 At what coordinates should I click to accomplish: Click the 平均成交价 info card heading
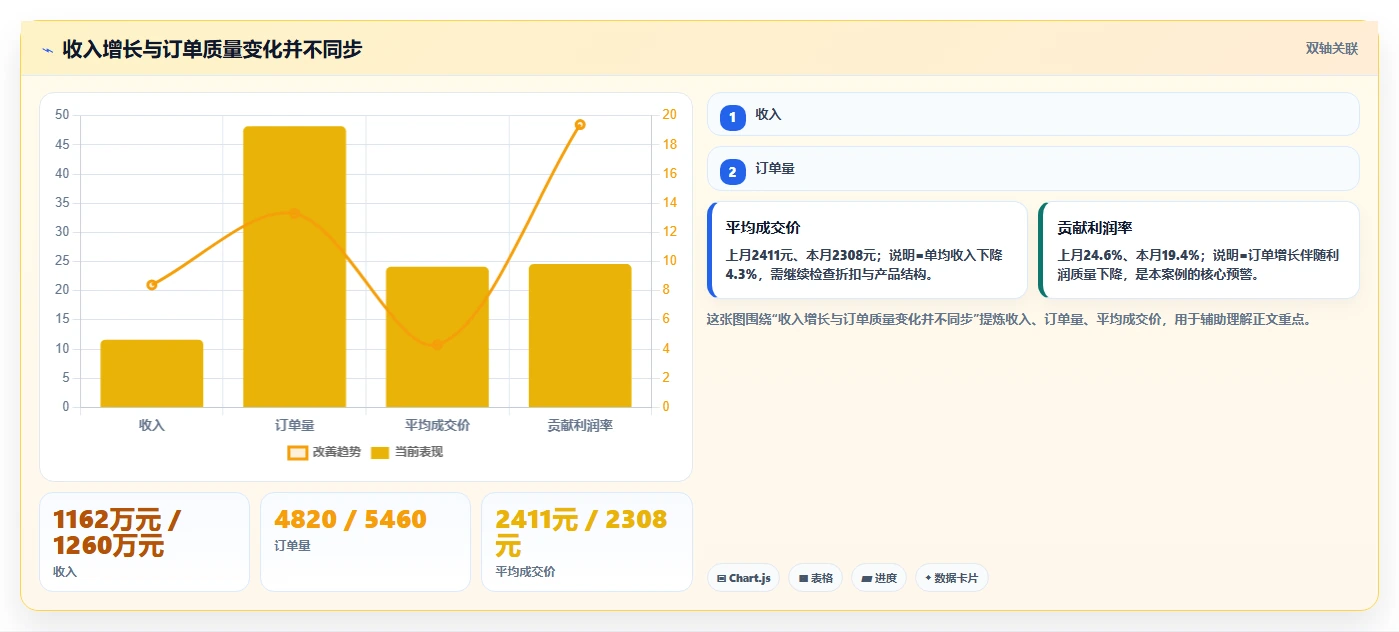click(x=763, y=228)
